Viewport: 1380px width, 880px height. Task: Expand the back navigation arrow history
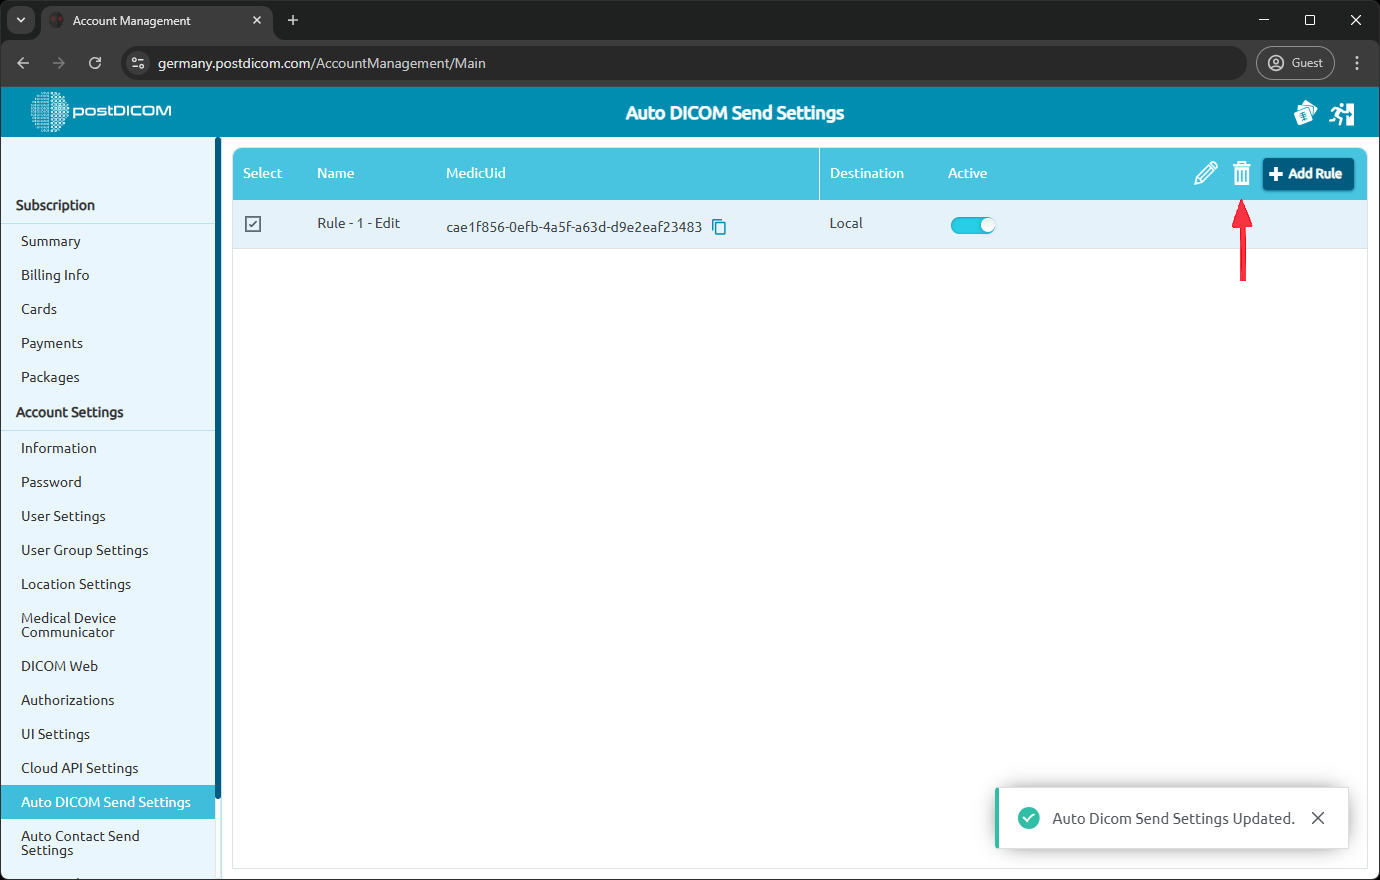tap(23, 62)
